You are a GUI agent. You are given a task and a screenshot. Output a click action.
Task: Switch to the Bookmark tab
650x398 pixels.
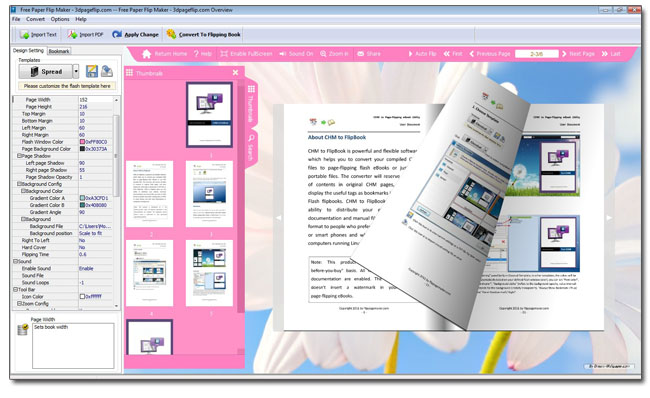click(59, 51)
